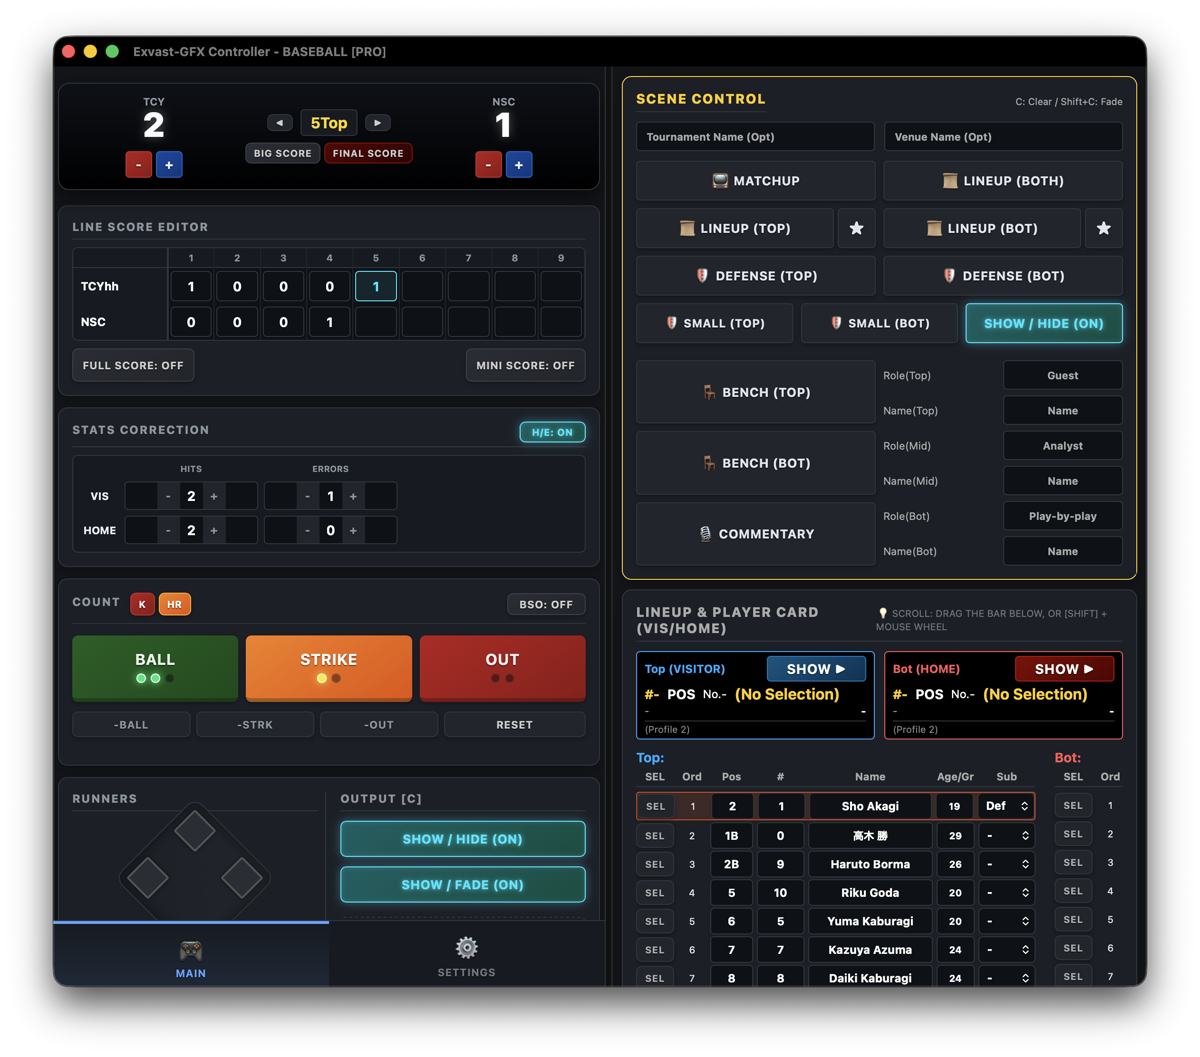Image resolution: width=1200 pixels, height=1057 pixels.
Task: Increase HOME hits with plus
Action: click(214, 530)
